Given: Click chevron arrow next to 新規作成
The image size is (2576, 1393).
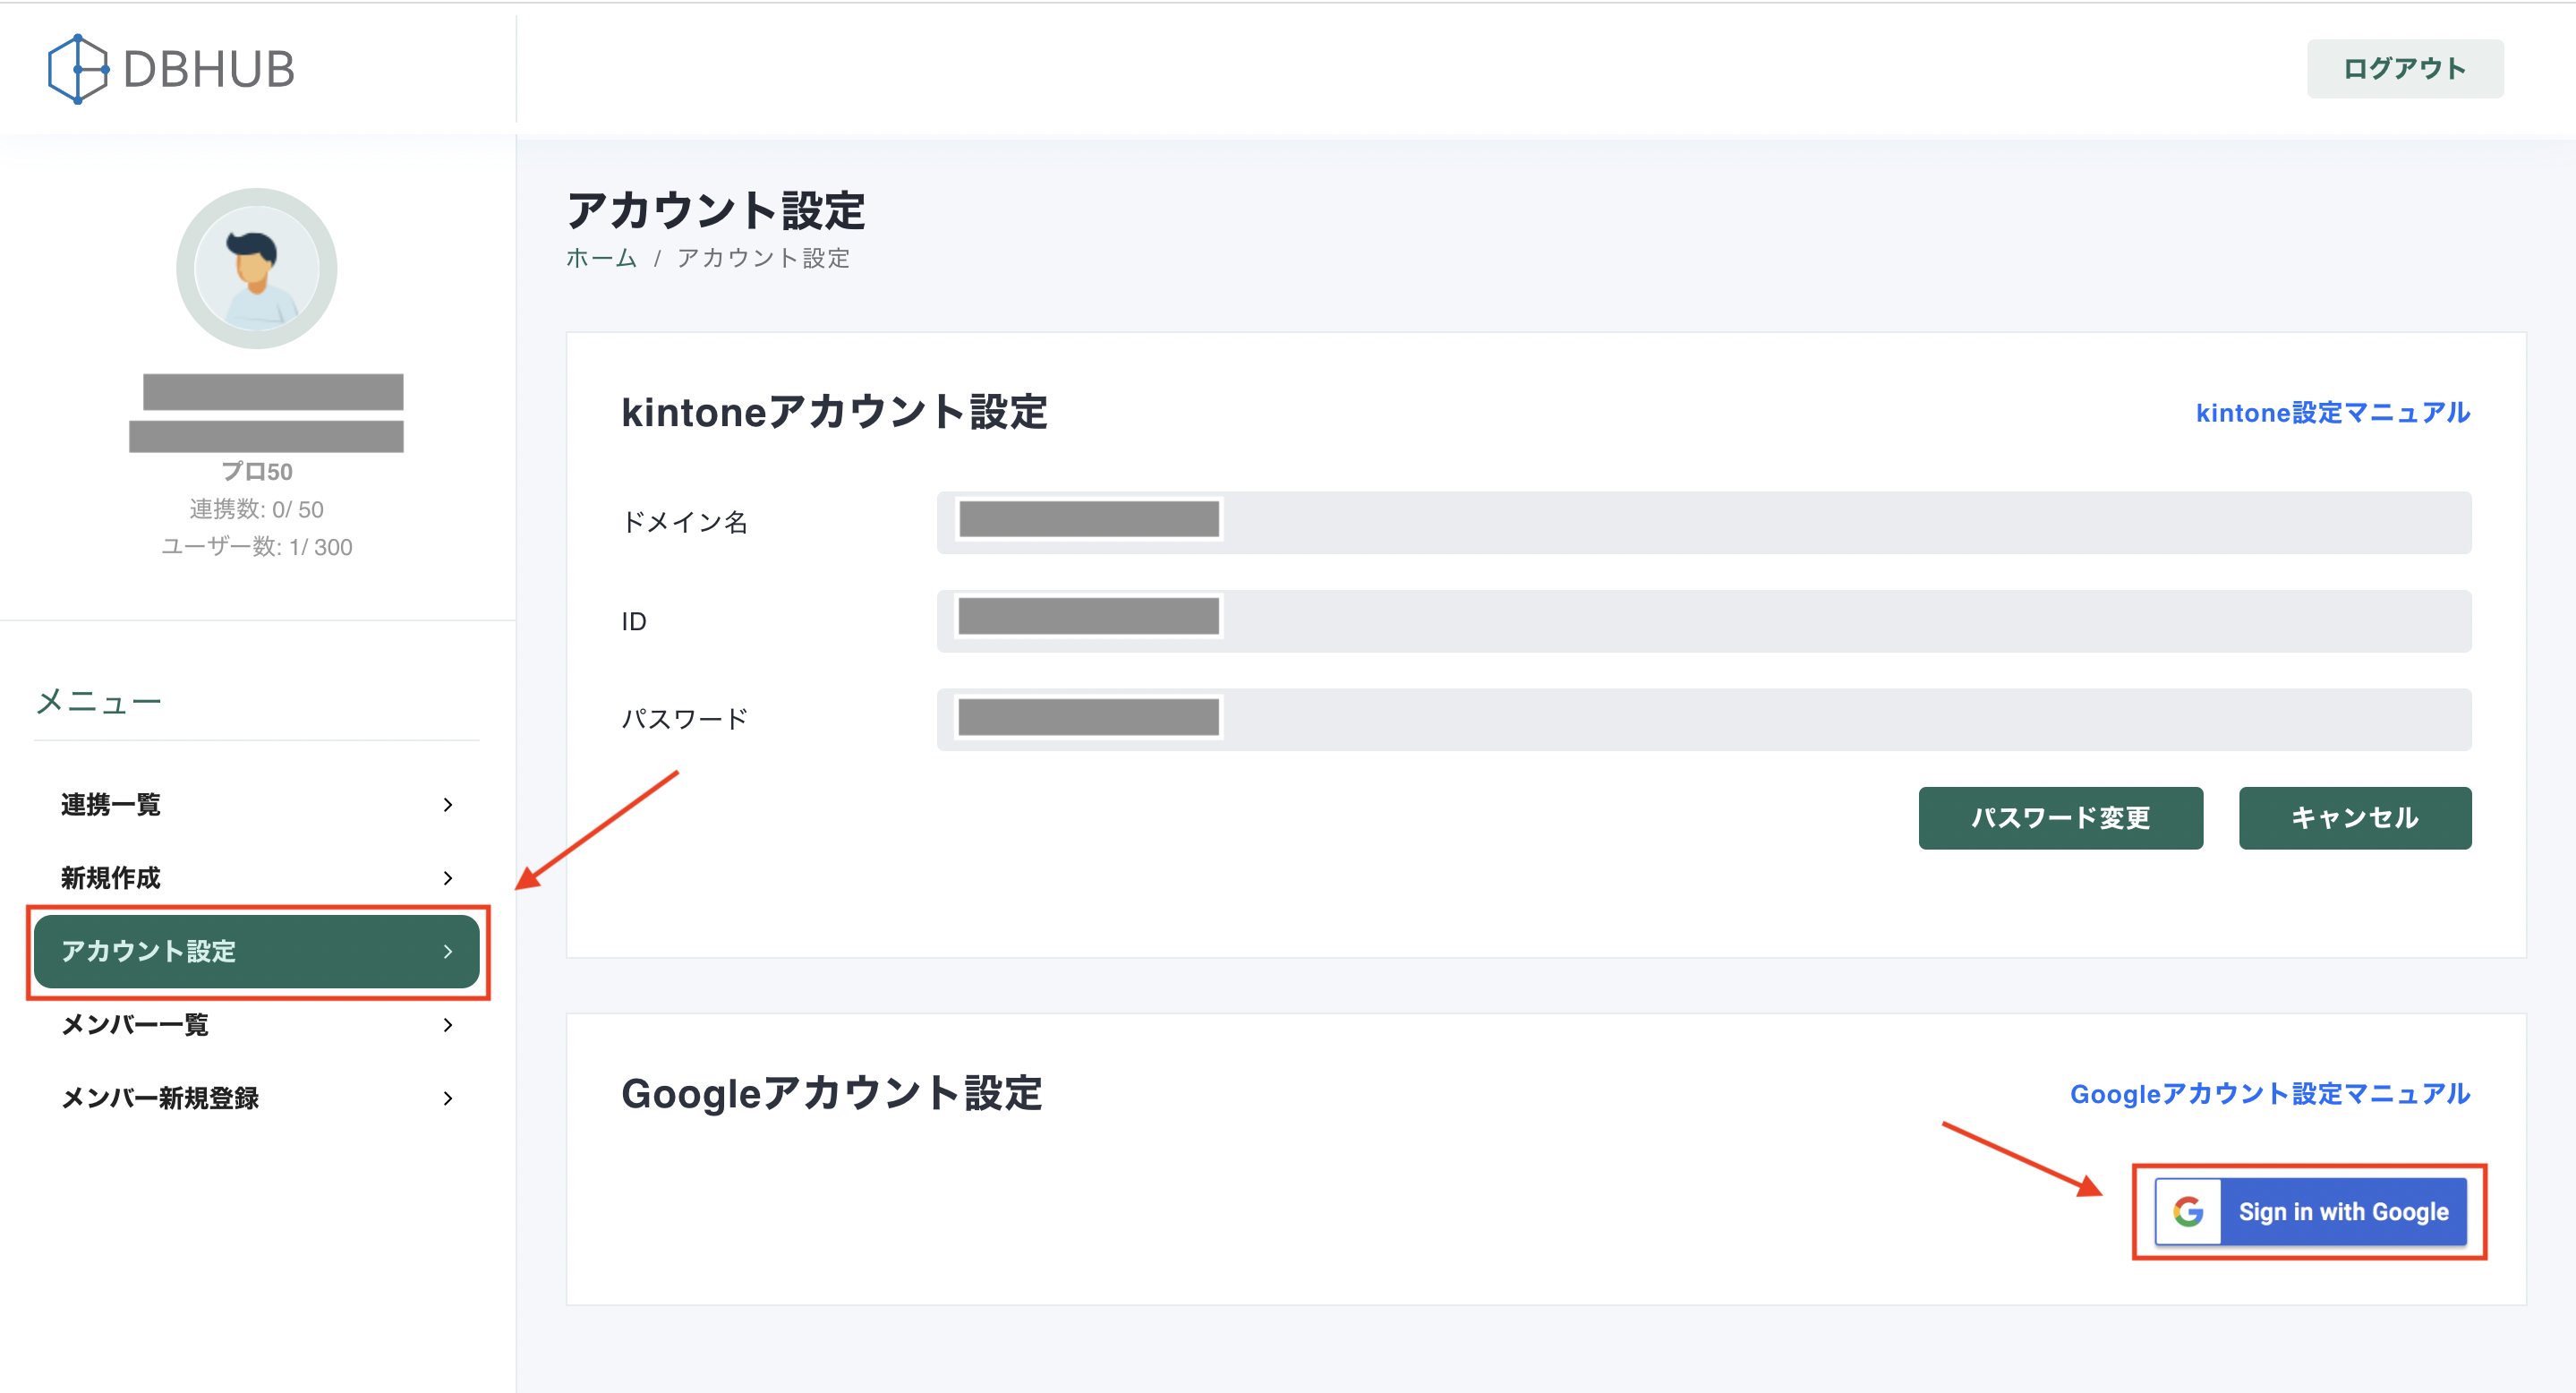Looking at the screenshot, I should [448, 878].
